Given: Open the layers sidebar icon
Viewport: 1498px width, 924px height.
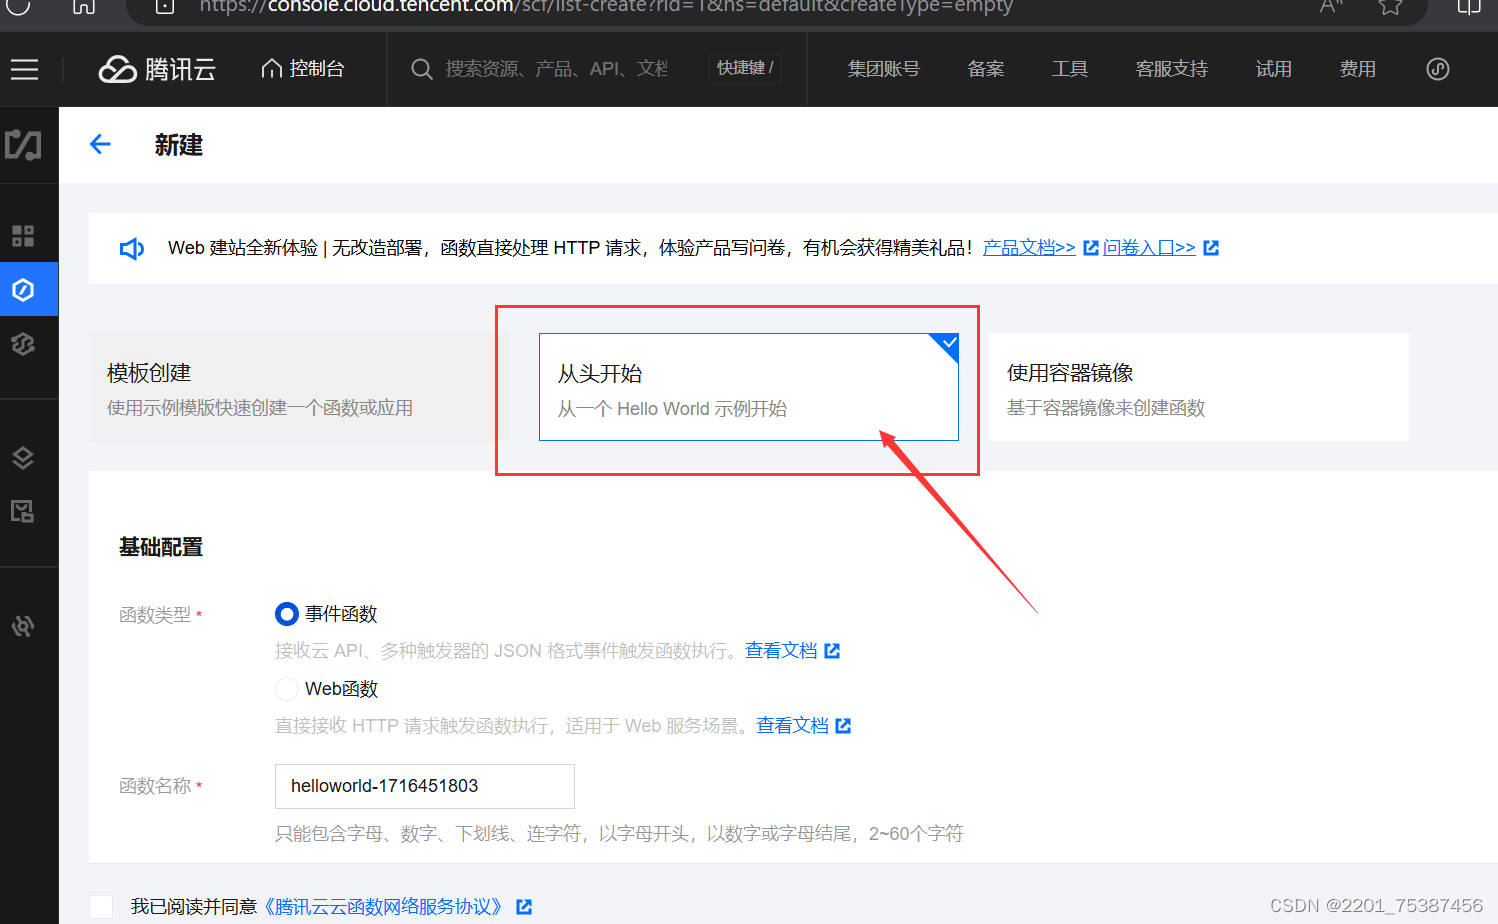Looking at the screenshot, I should tap(23, 458).
